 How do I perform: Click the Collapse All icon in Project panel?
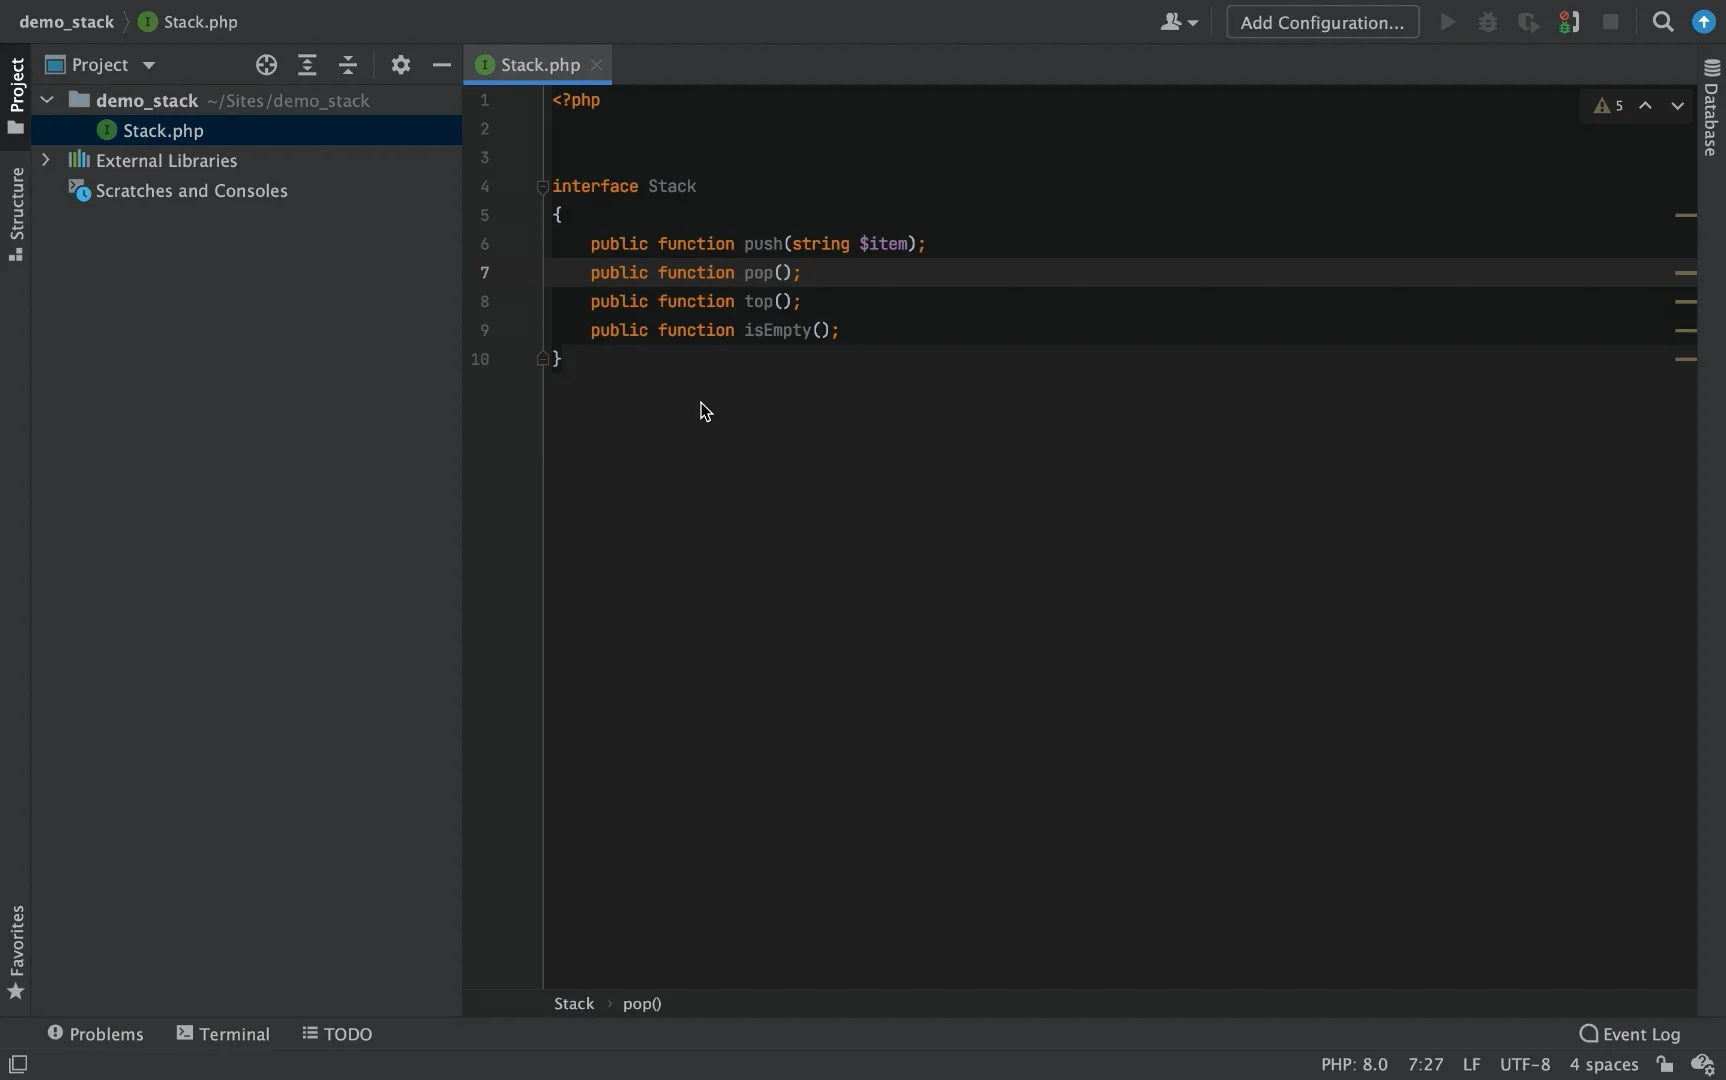[348, 65]
